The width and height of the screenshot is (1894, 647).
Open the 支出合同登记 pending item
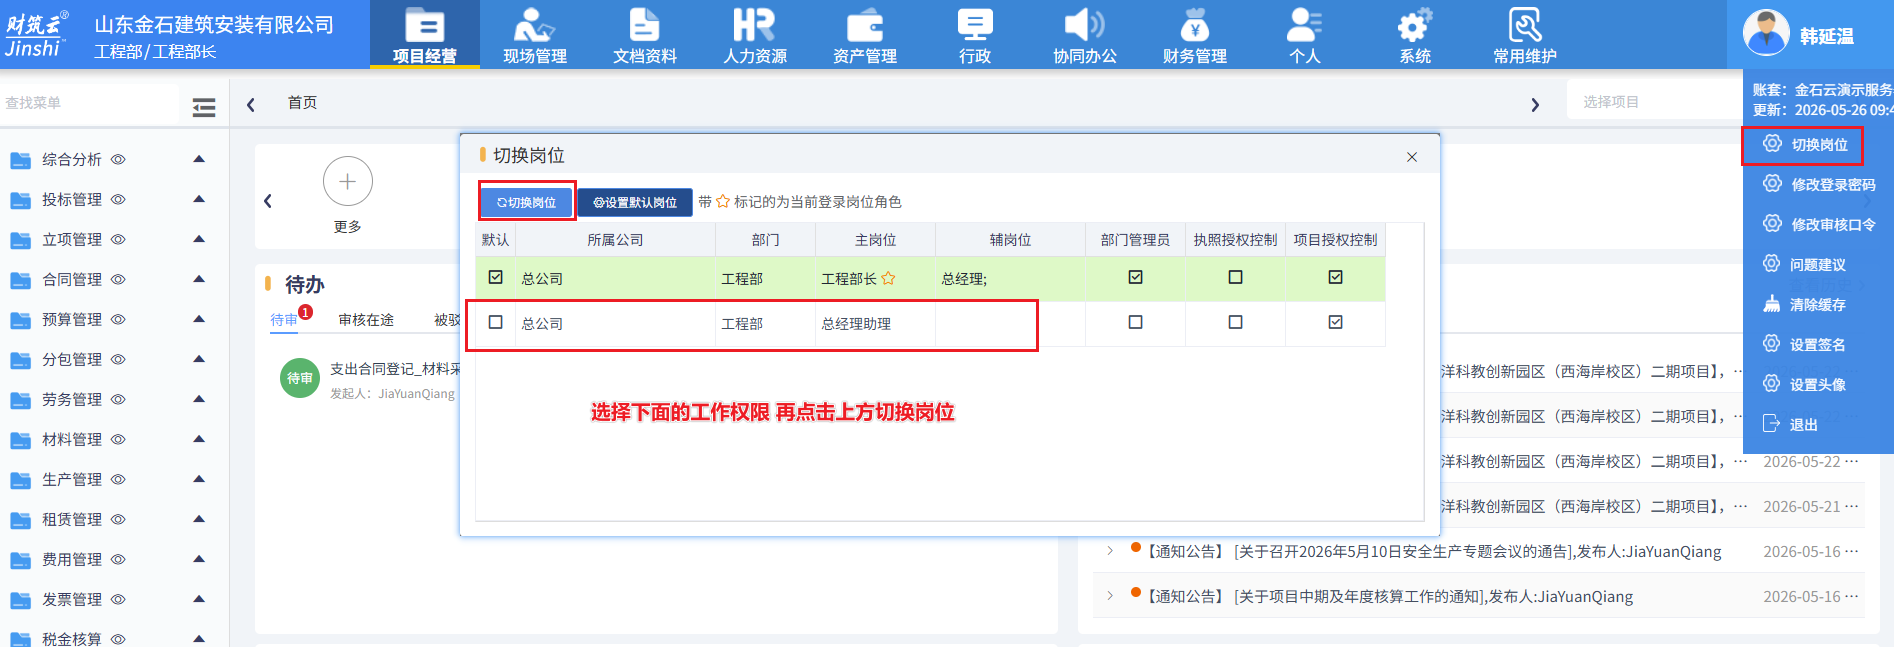pos(395,369)
